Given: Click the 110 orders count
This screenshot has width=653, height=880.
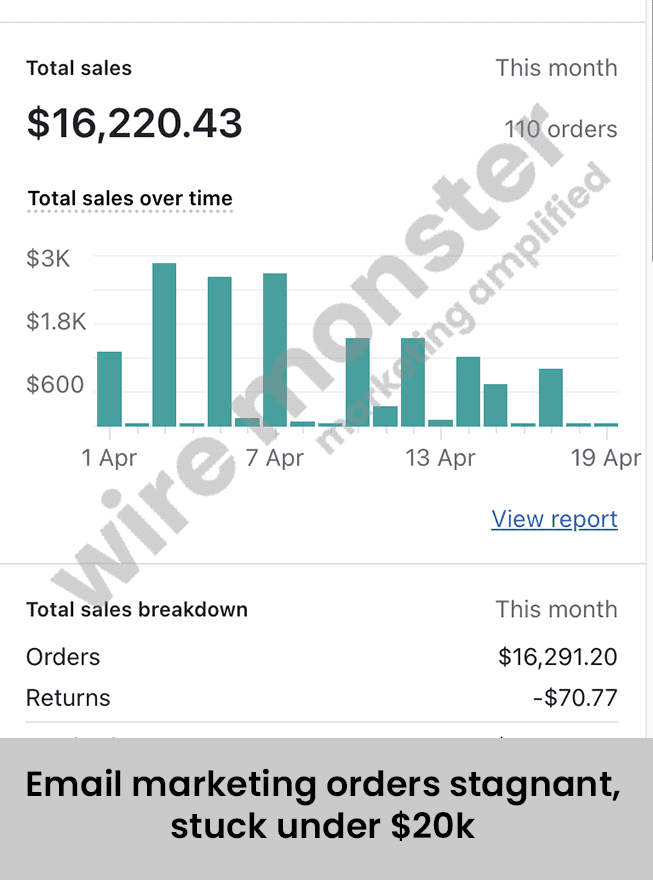Looking at the screenshot, I should [561, 129].
